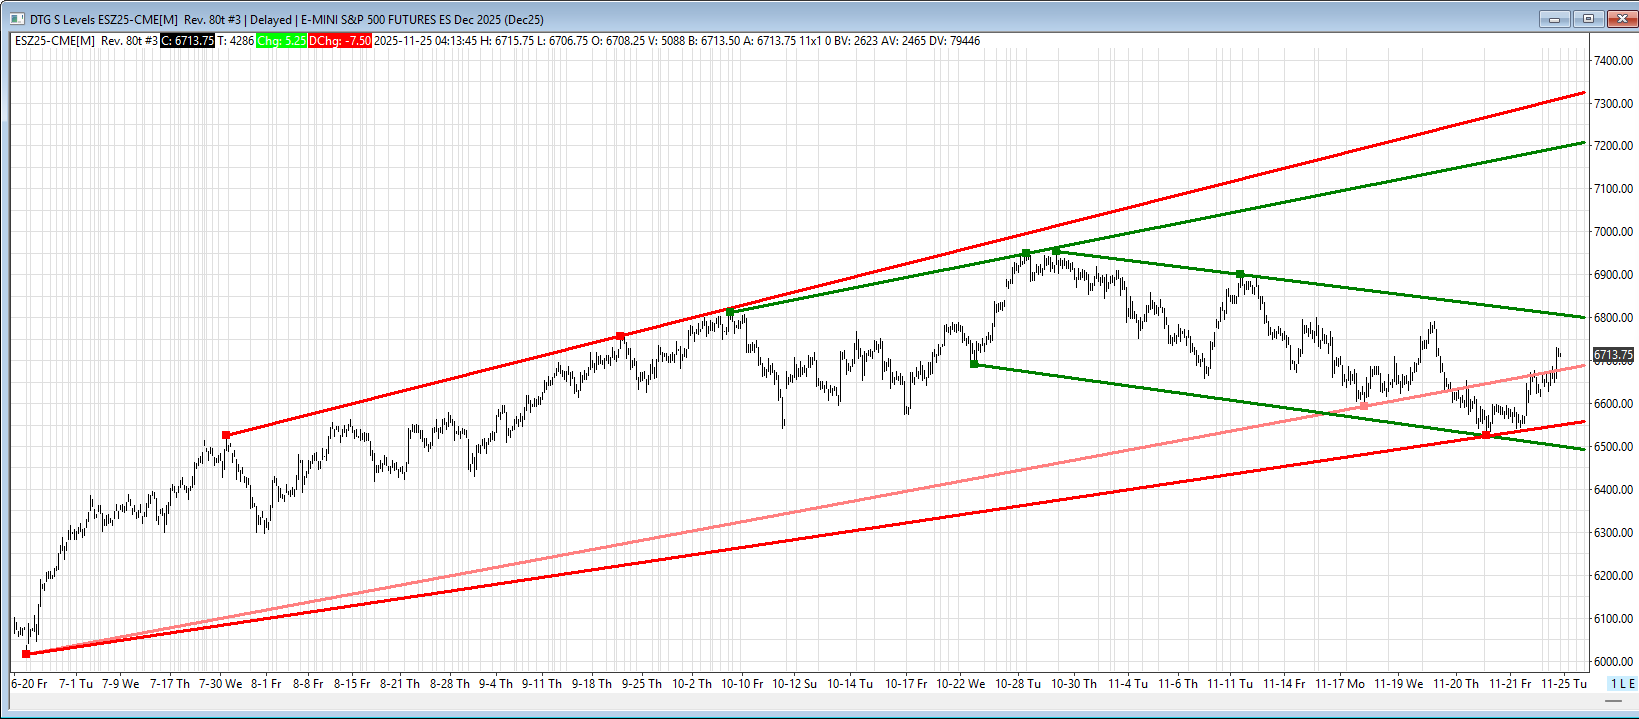Click the black C: 6713.75 close value box
The height and width of the screenshot is (719, 1639).
coord(187,41)
